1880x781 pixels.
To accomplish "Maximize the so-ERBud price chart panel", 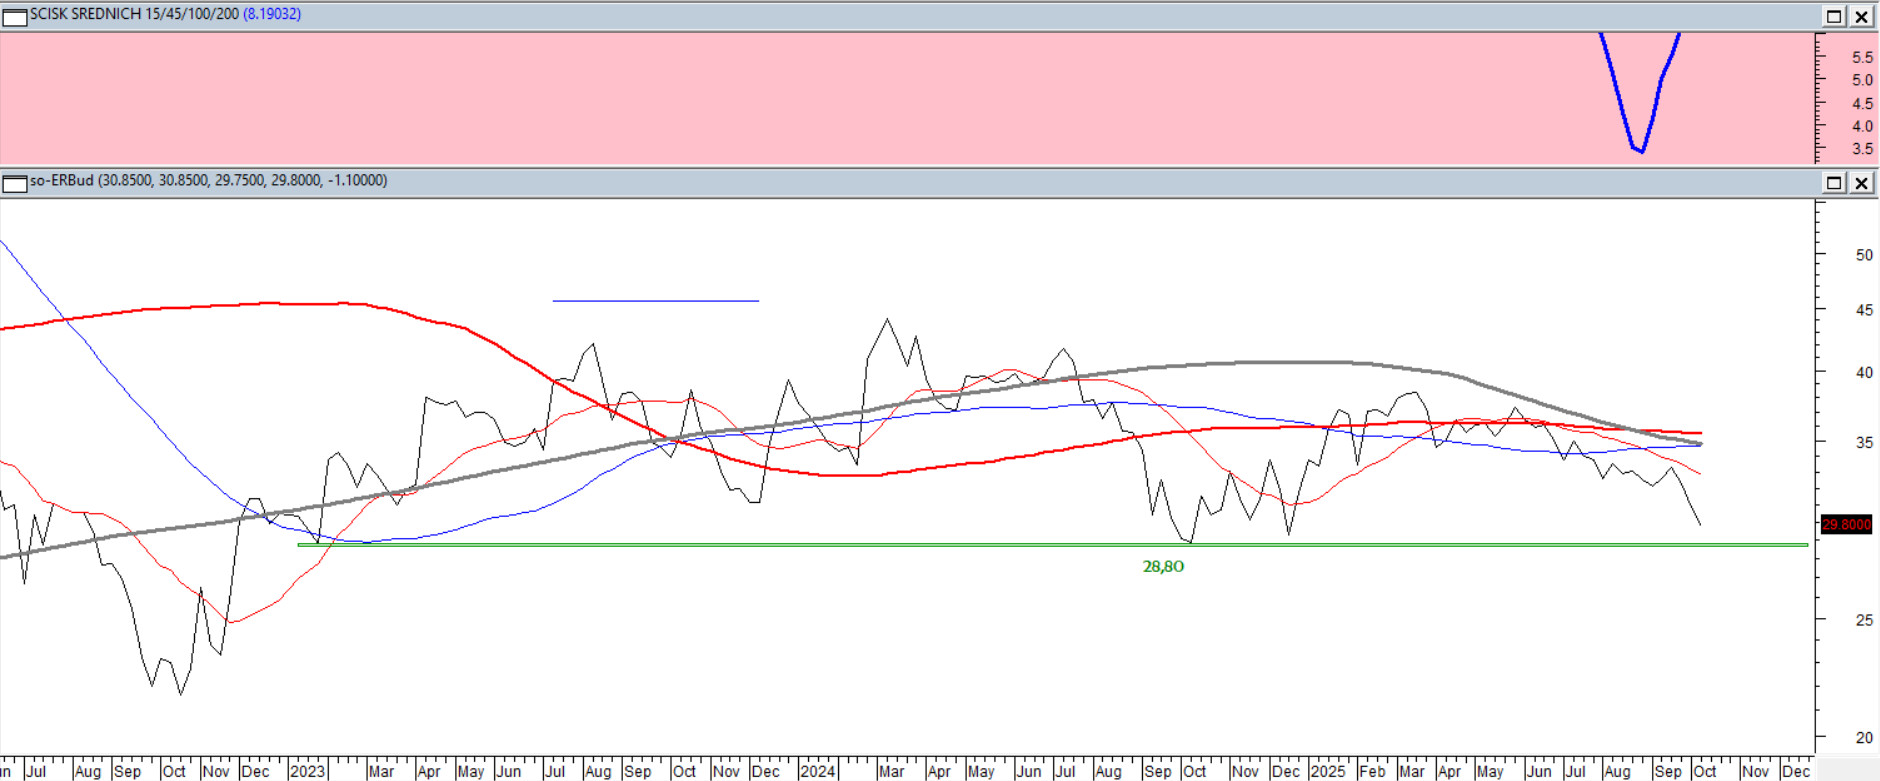I will pyautogui.click(x=1834, y=183).
